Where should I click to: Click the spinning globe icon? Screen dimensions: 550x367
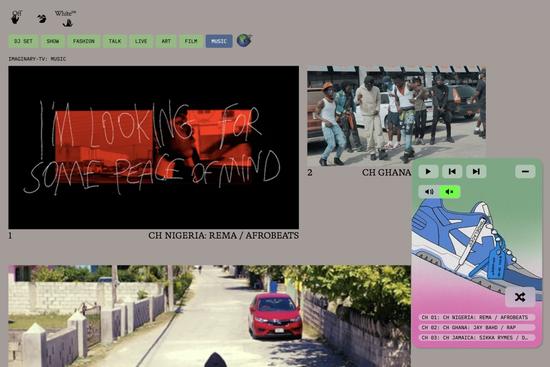coord(244,40)
